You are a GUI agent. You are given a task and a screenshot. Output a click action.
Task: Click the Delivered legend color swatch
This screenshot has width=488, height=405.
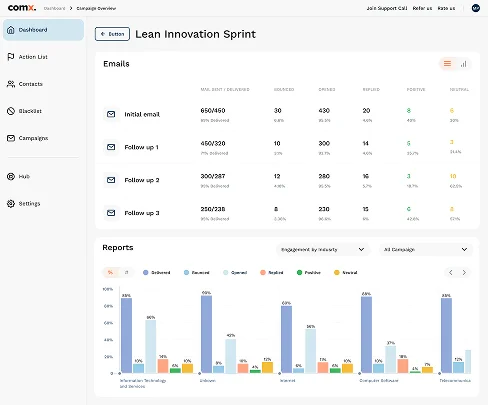click(x=145, y=272)
